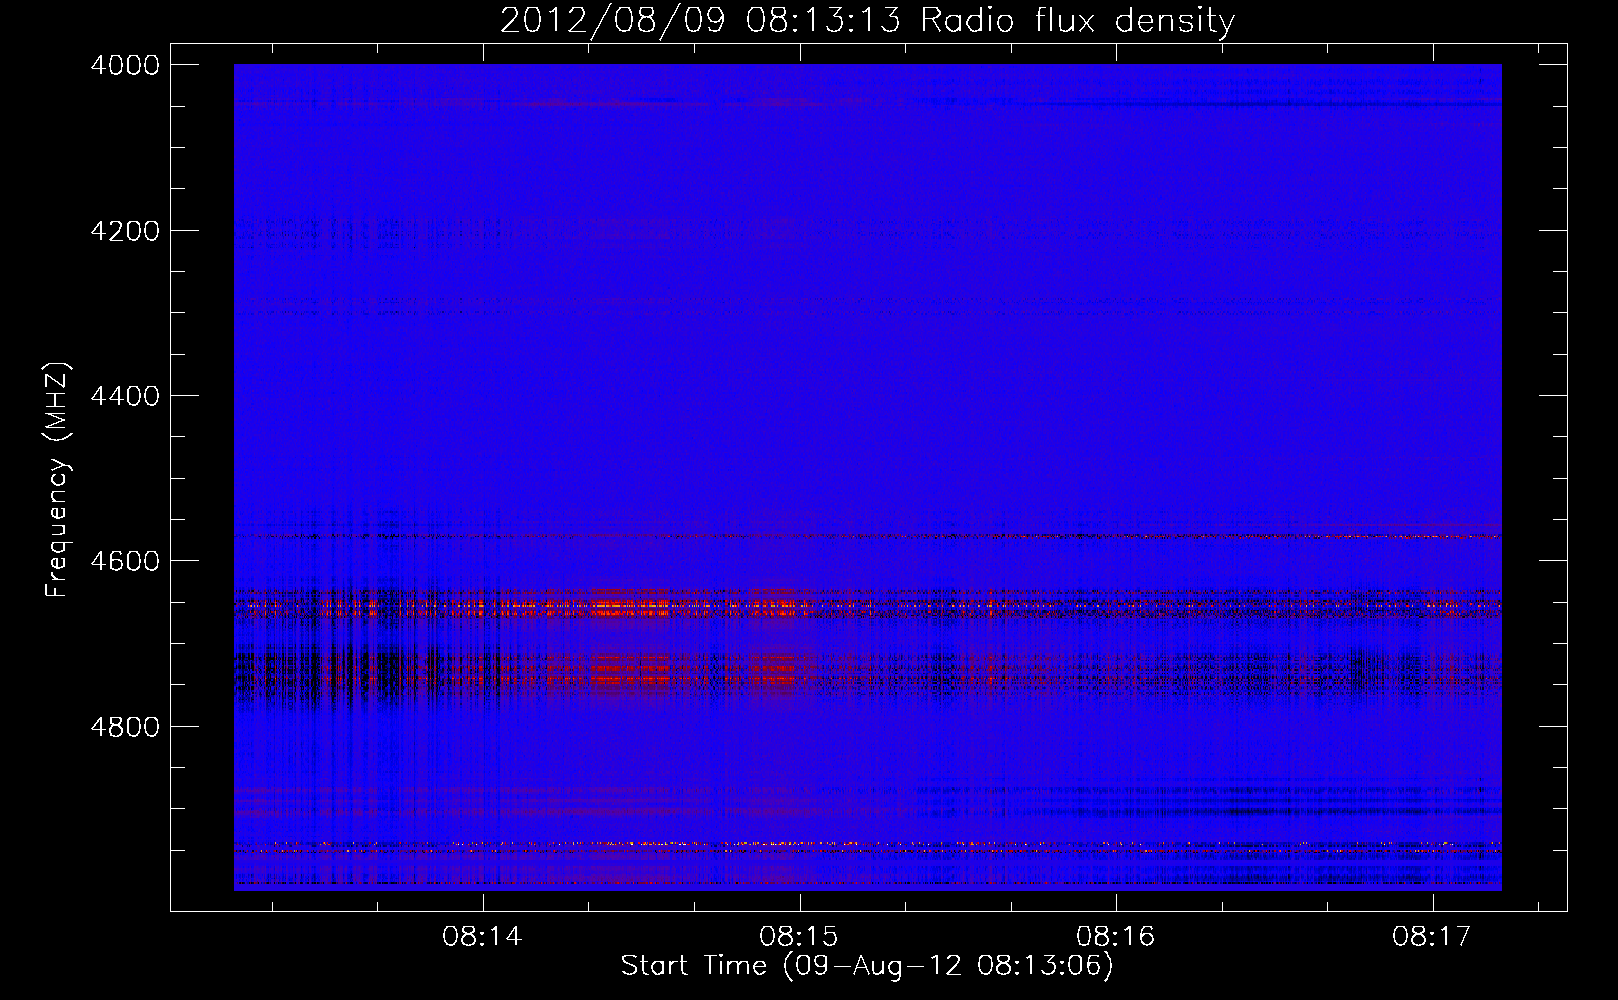Click the 4200 frequency axis label
1618x1000 pixels.
pyautogui.click(x=125, y=231)
